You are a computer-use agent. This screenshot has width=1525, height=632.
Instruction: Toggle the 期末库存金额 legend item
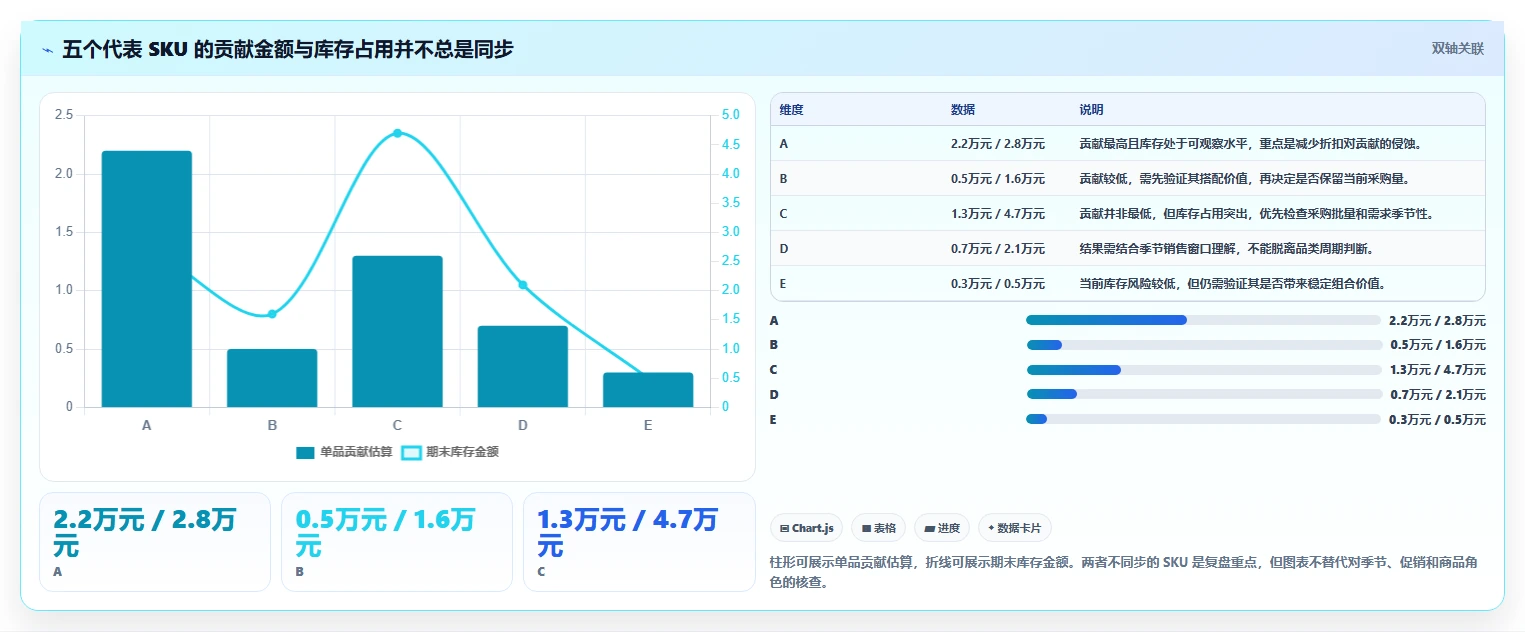pyautogui.click(x=449, y=452)
